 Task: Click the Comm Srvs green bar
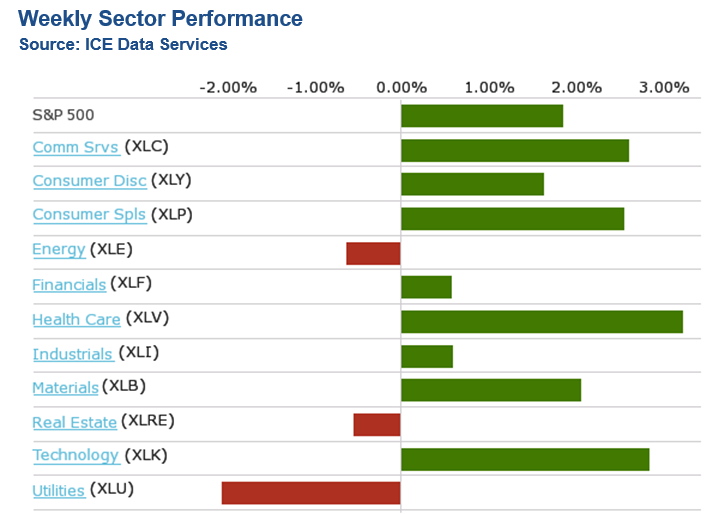(514, 150)
